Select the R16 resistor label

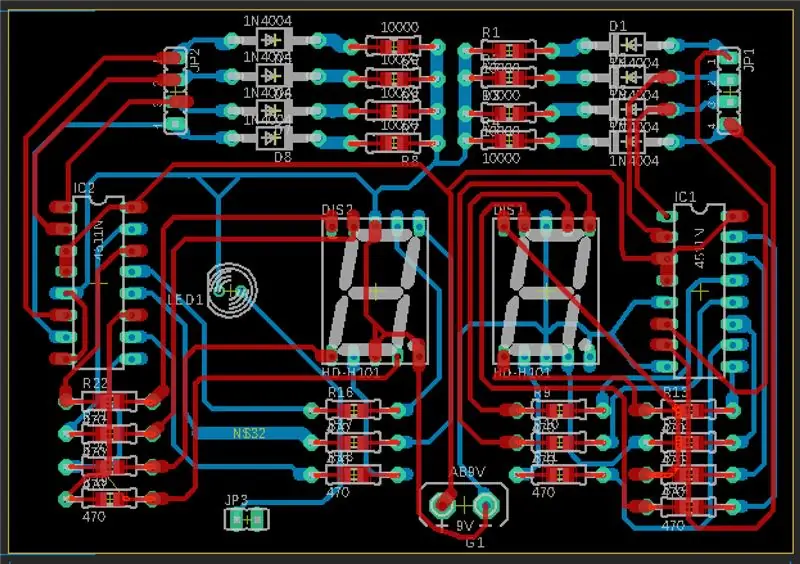point(340,392)
